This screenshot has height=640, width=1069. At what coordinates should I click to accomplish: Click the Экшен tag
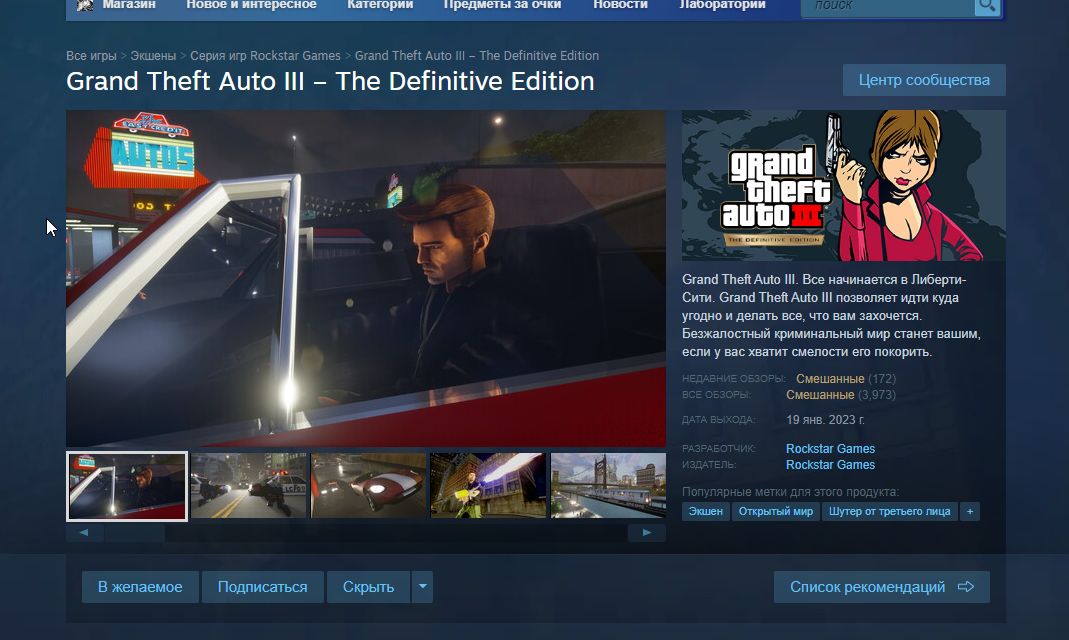click(x=706, y=511)
